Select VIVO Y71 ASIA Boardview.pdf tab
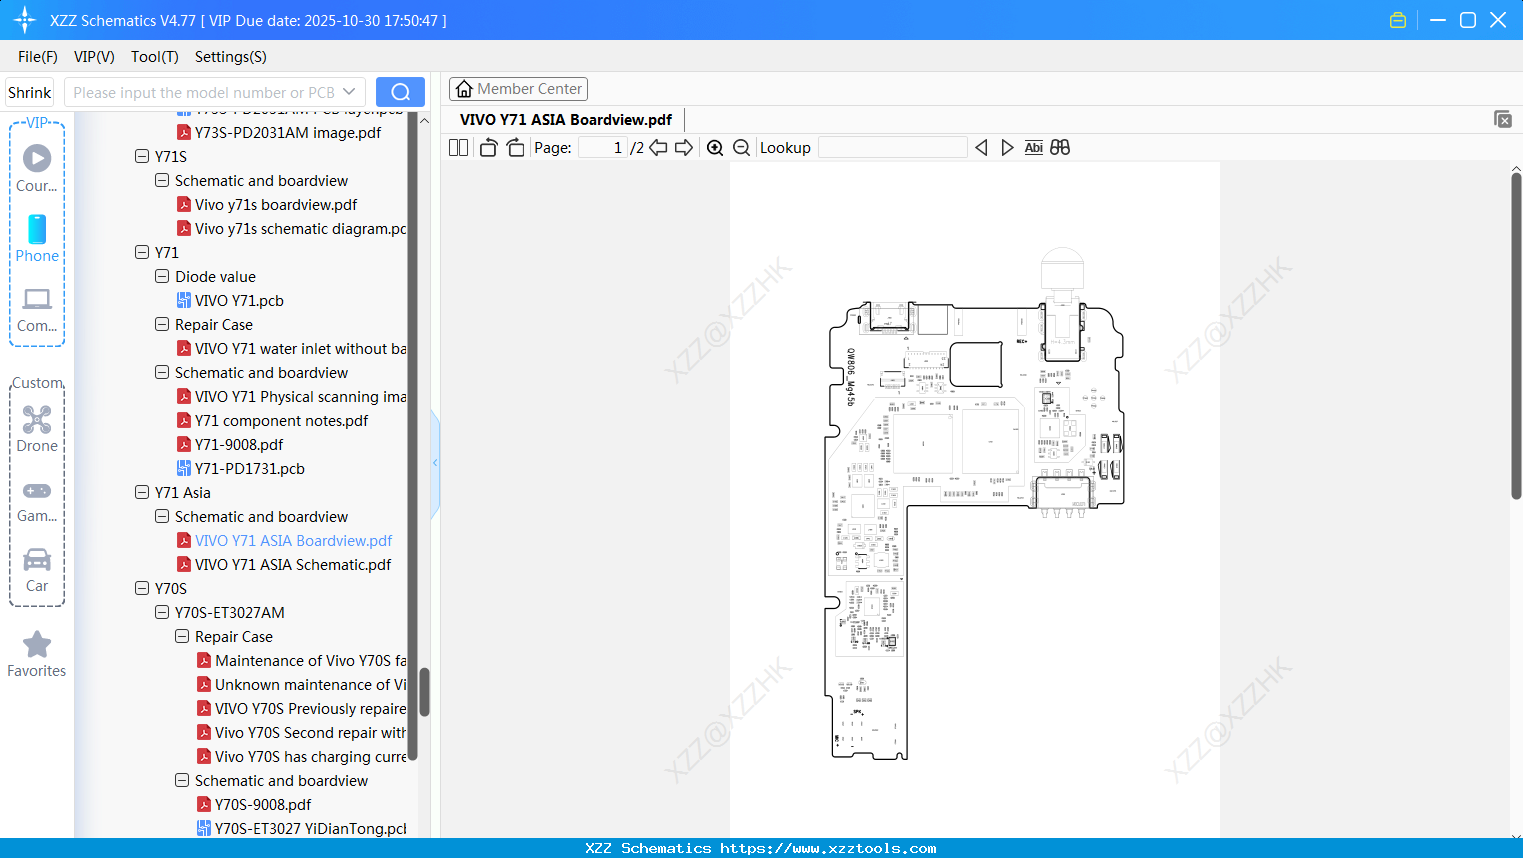1523x858 pixels. pyautogui.click(x=566, y=120)
